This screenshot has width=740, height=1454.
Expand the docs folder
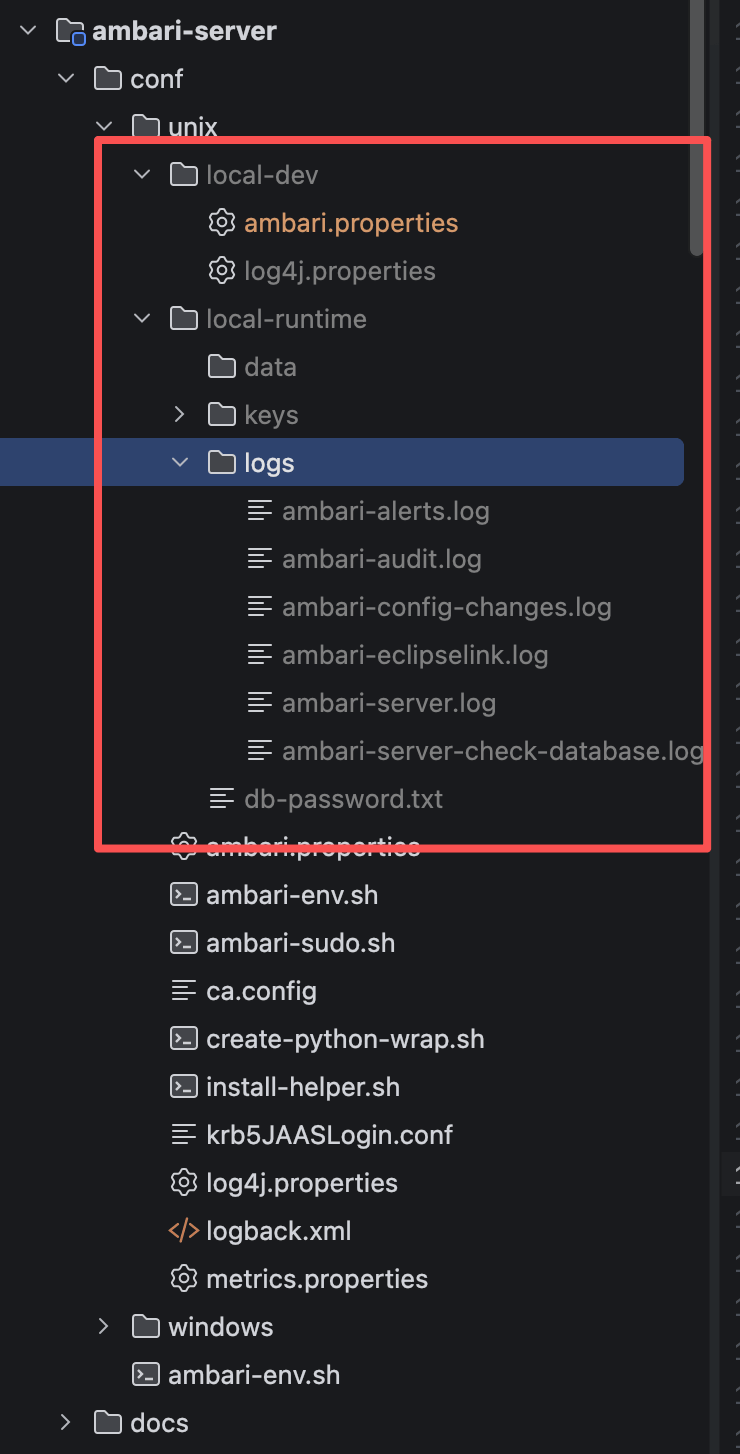click(x=66, y=1423)
